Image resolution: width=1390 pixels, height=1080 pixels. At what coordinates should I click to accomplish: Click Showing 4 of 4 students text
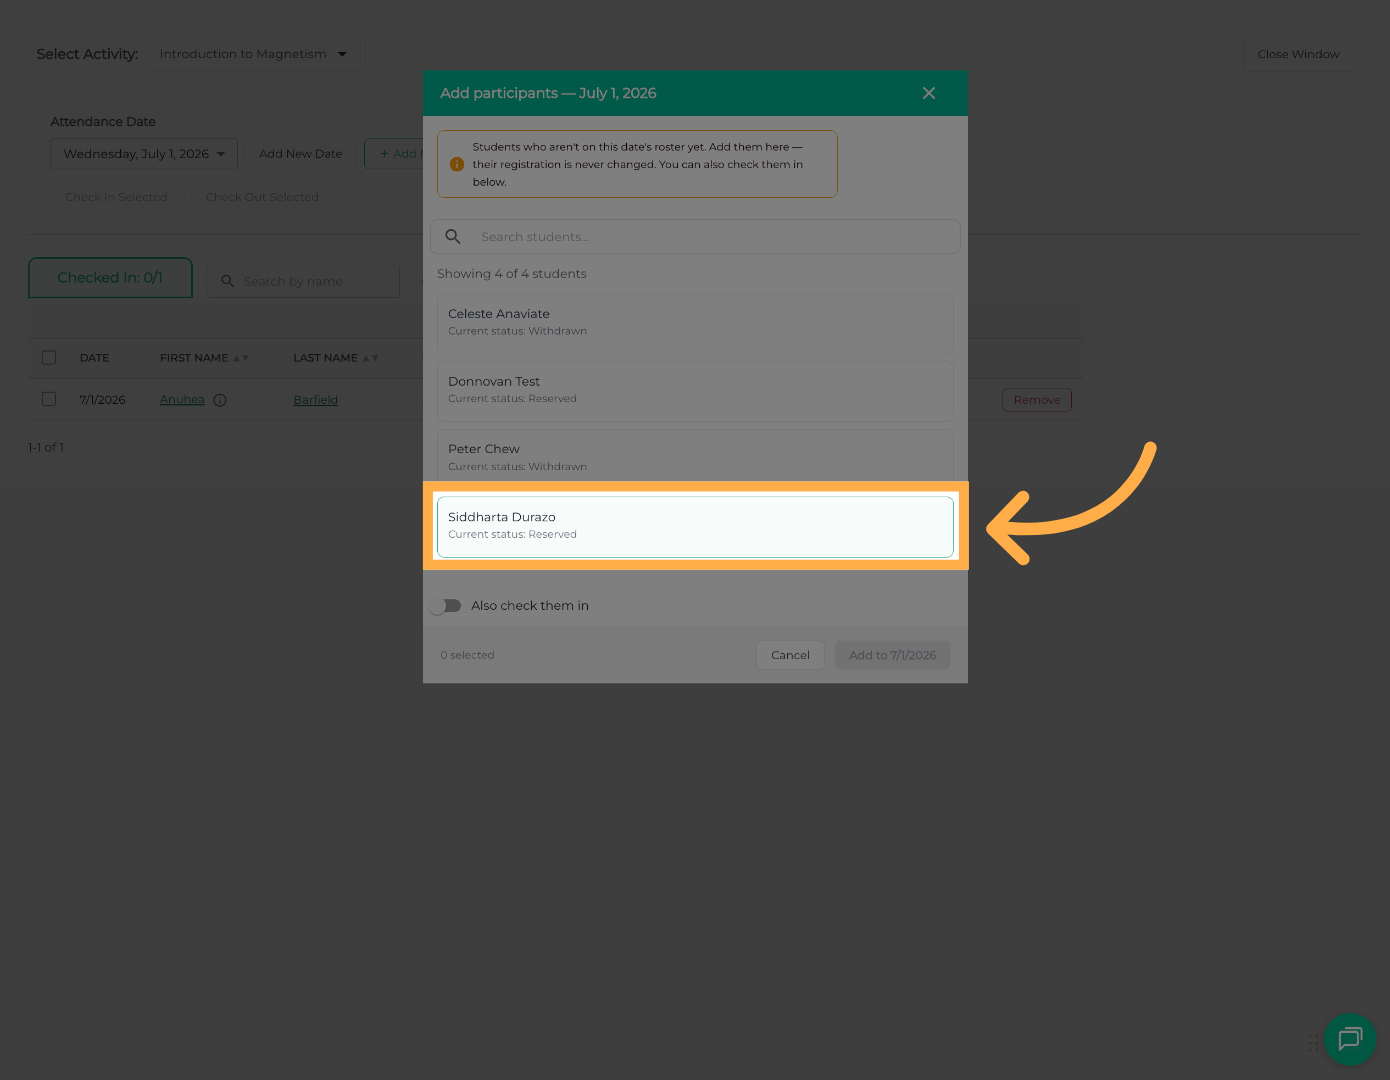point(512,274)
